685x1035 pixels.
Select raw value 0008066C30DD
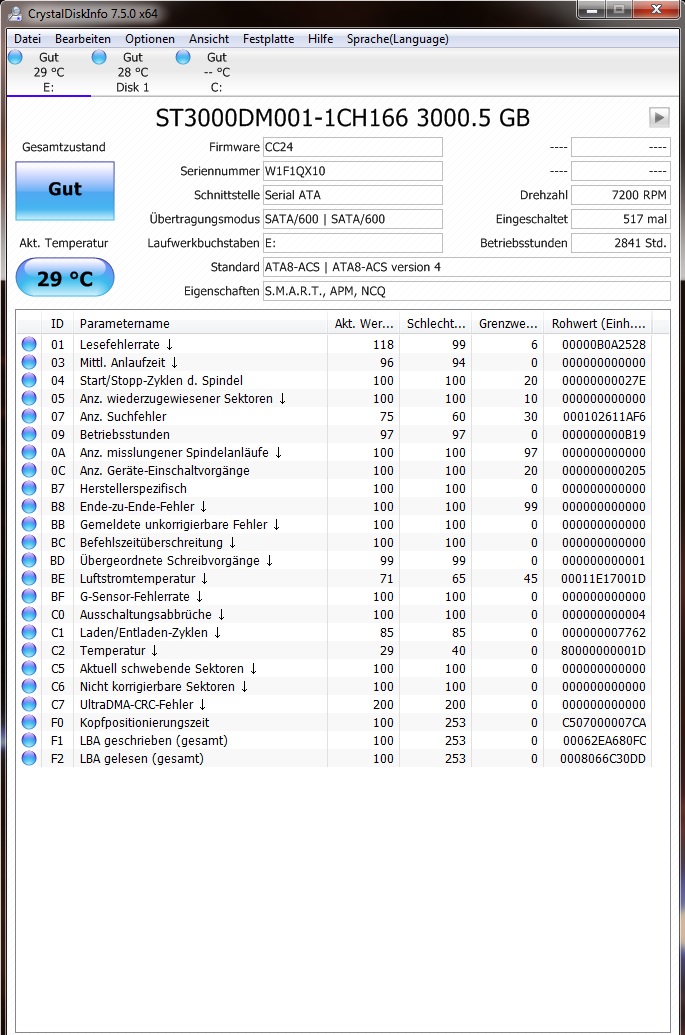[603, 758]
